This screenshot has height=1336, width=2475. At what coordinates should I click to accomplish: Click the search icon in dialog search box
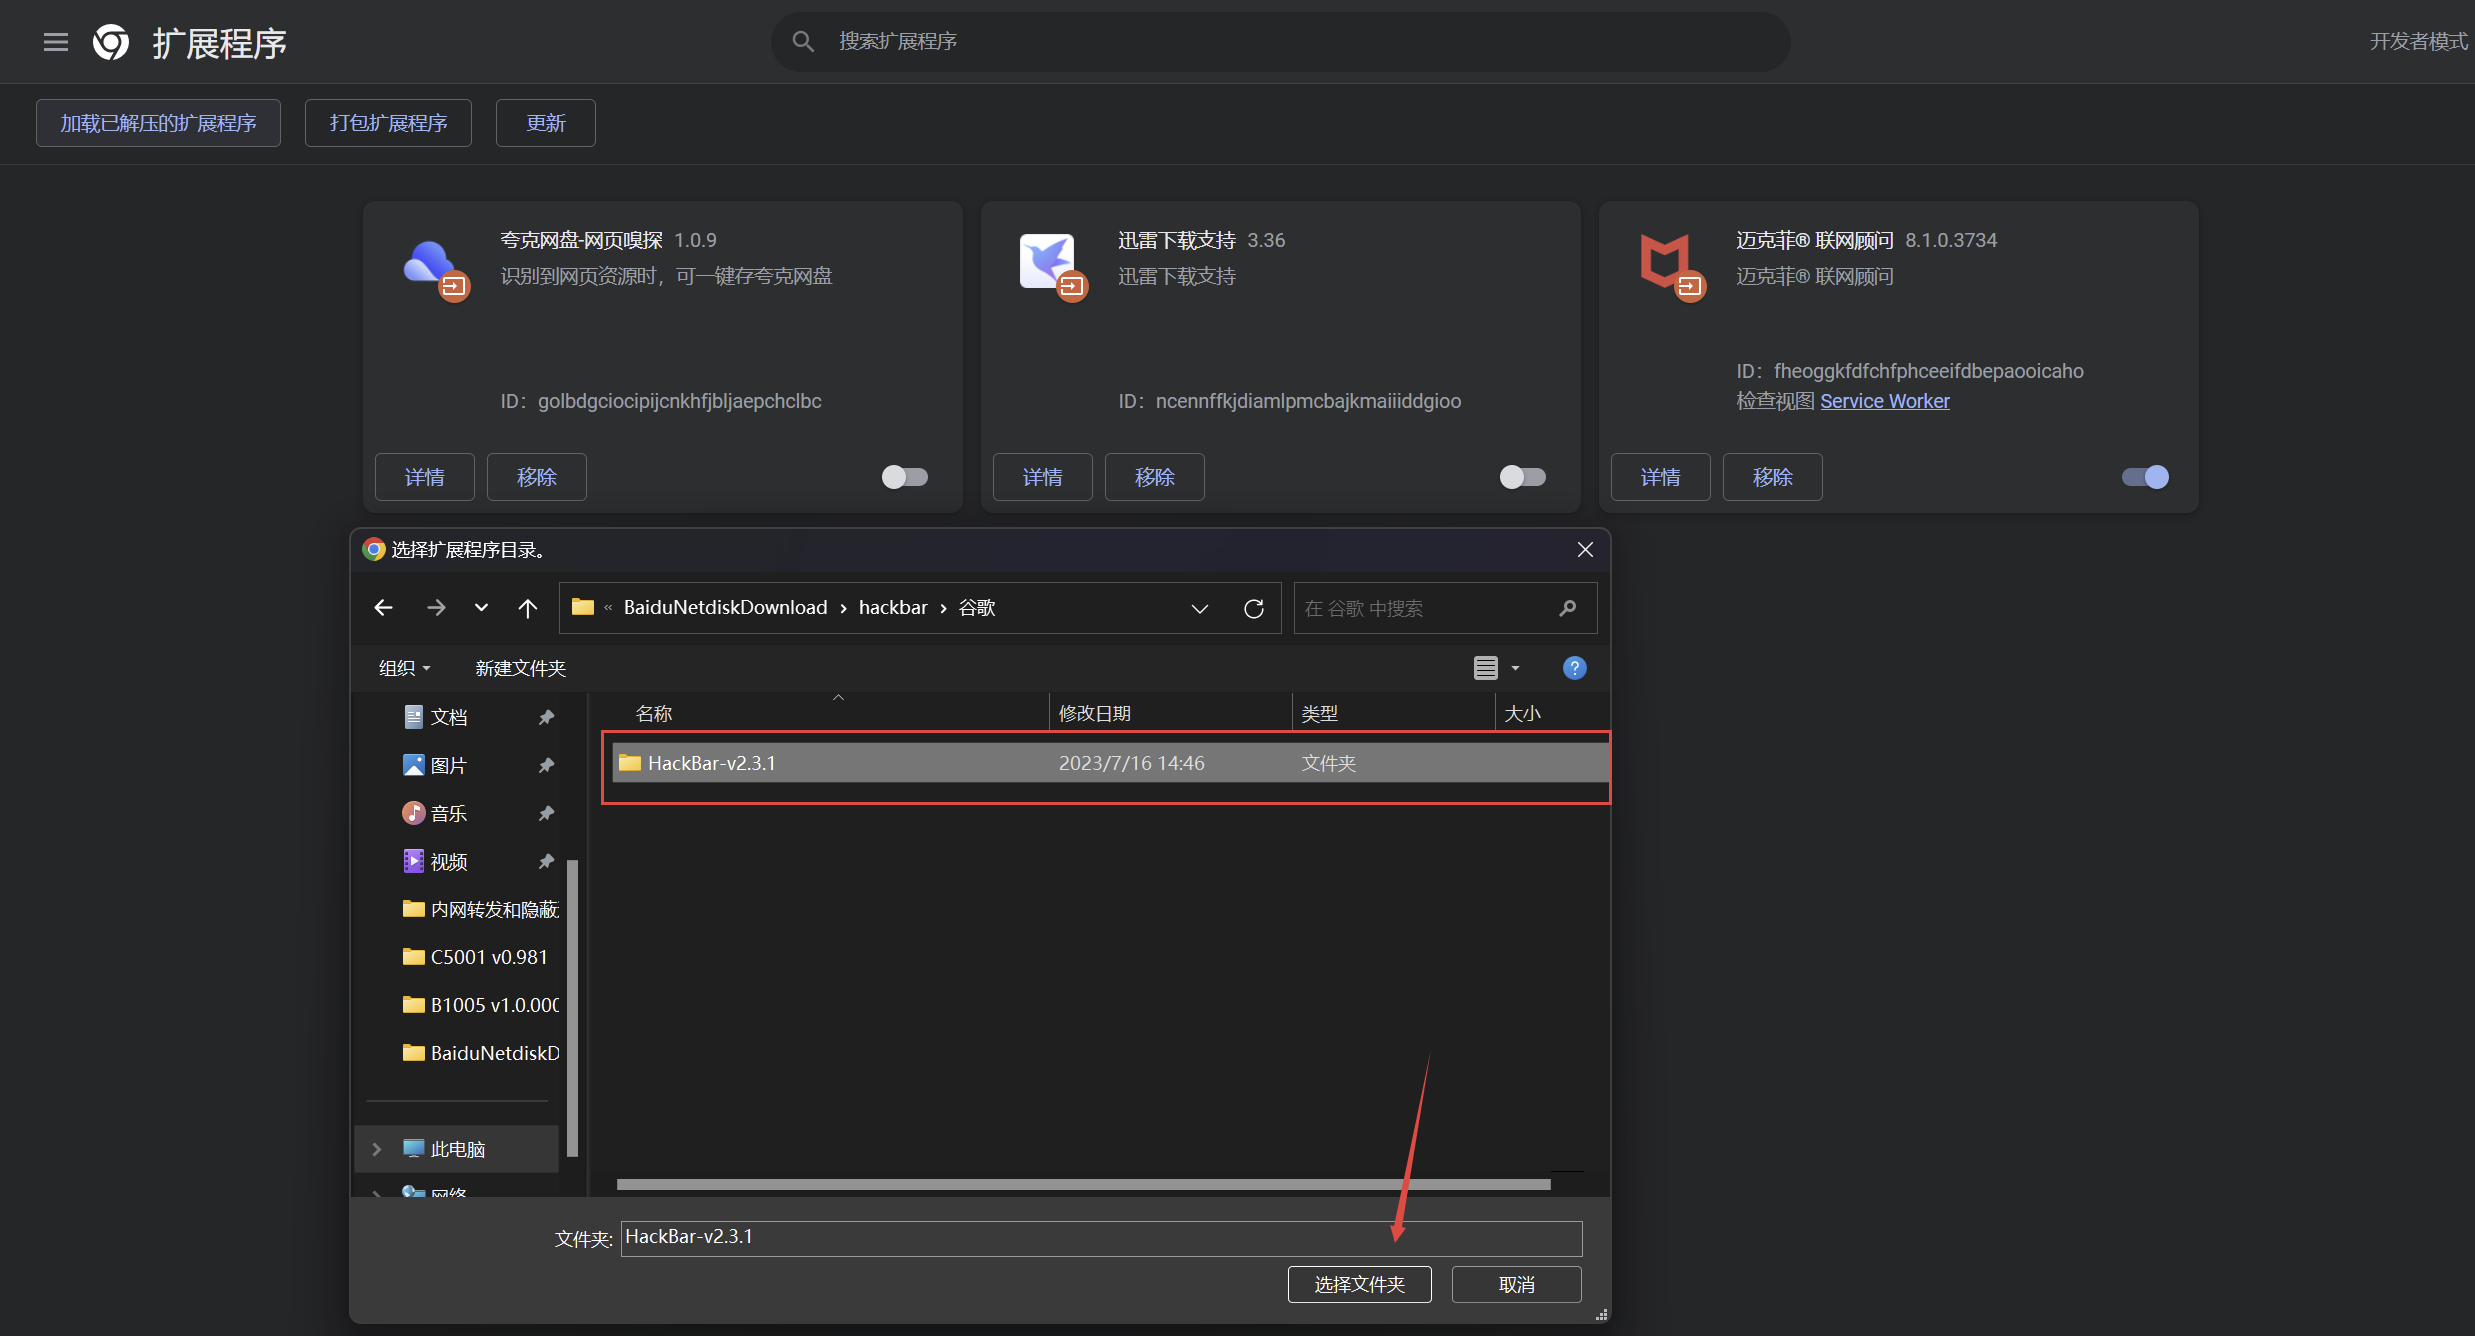[1567, 608]
